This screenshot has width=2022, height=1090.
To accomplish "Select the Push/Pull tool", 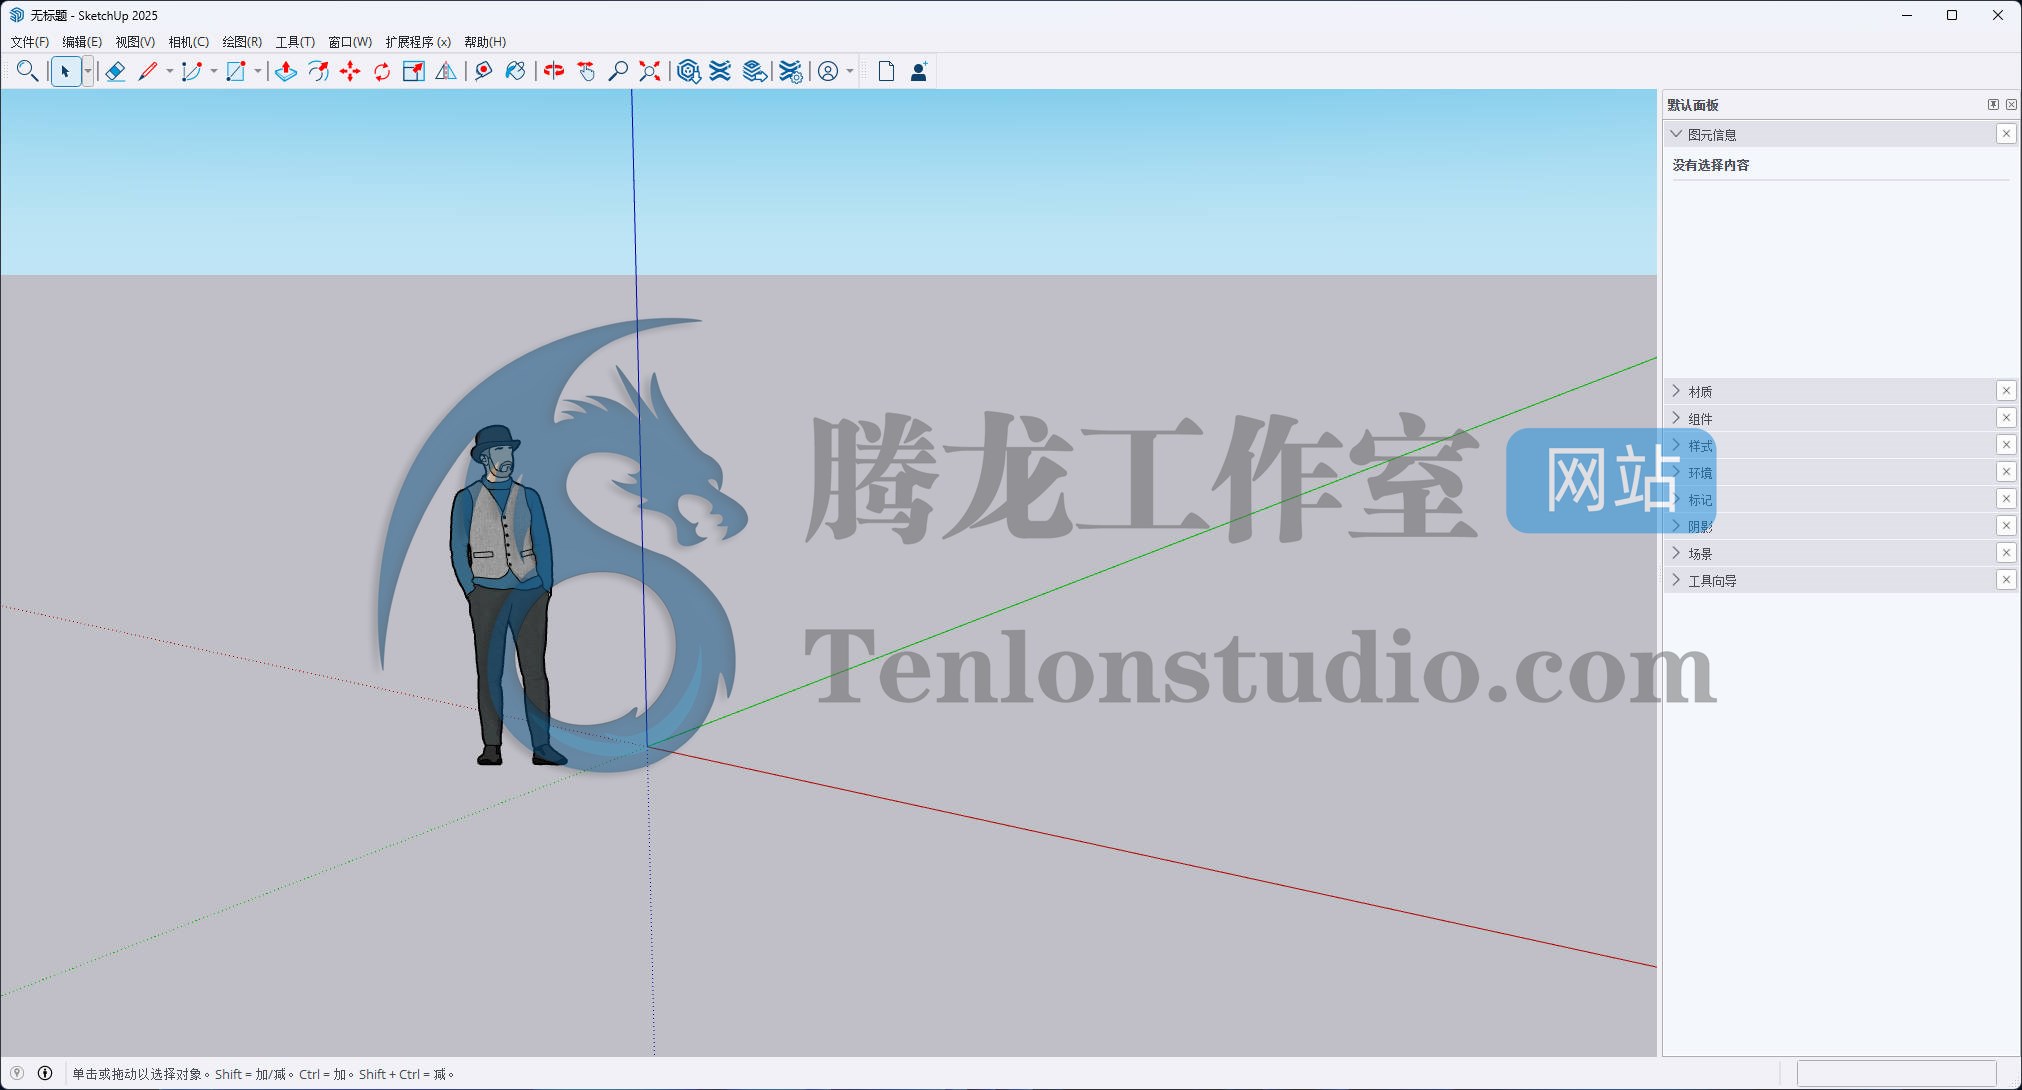I will coord(286,71).
